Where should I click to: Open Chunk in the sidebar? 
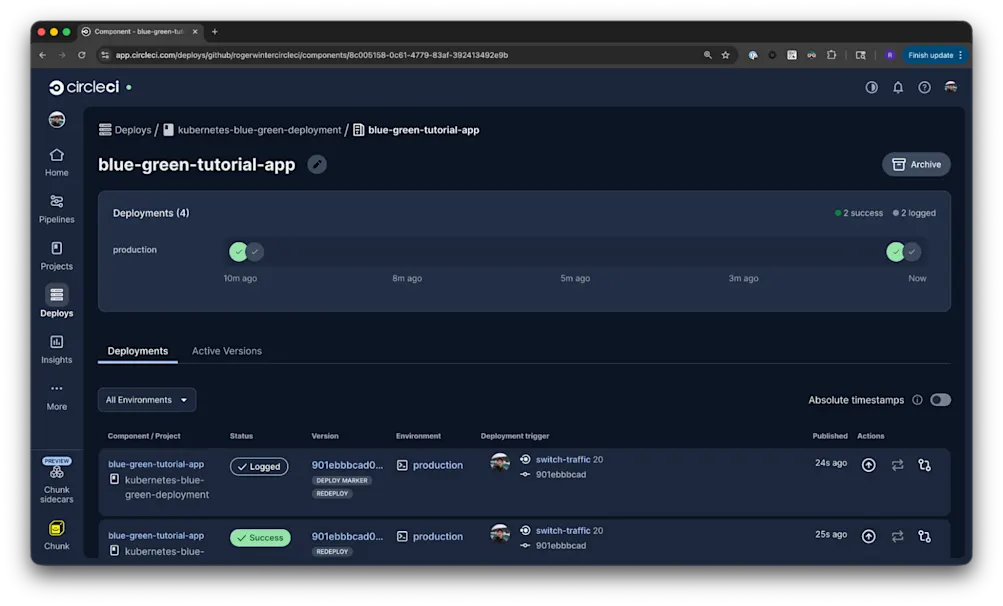[56, 536]
